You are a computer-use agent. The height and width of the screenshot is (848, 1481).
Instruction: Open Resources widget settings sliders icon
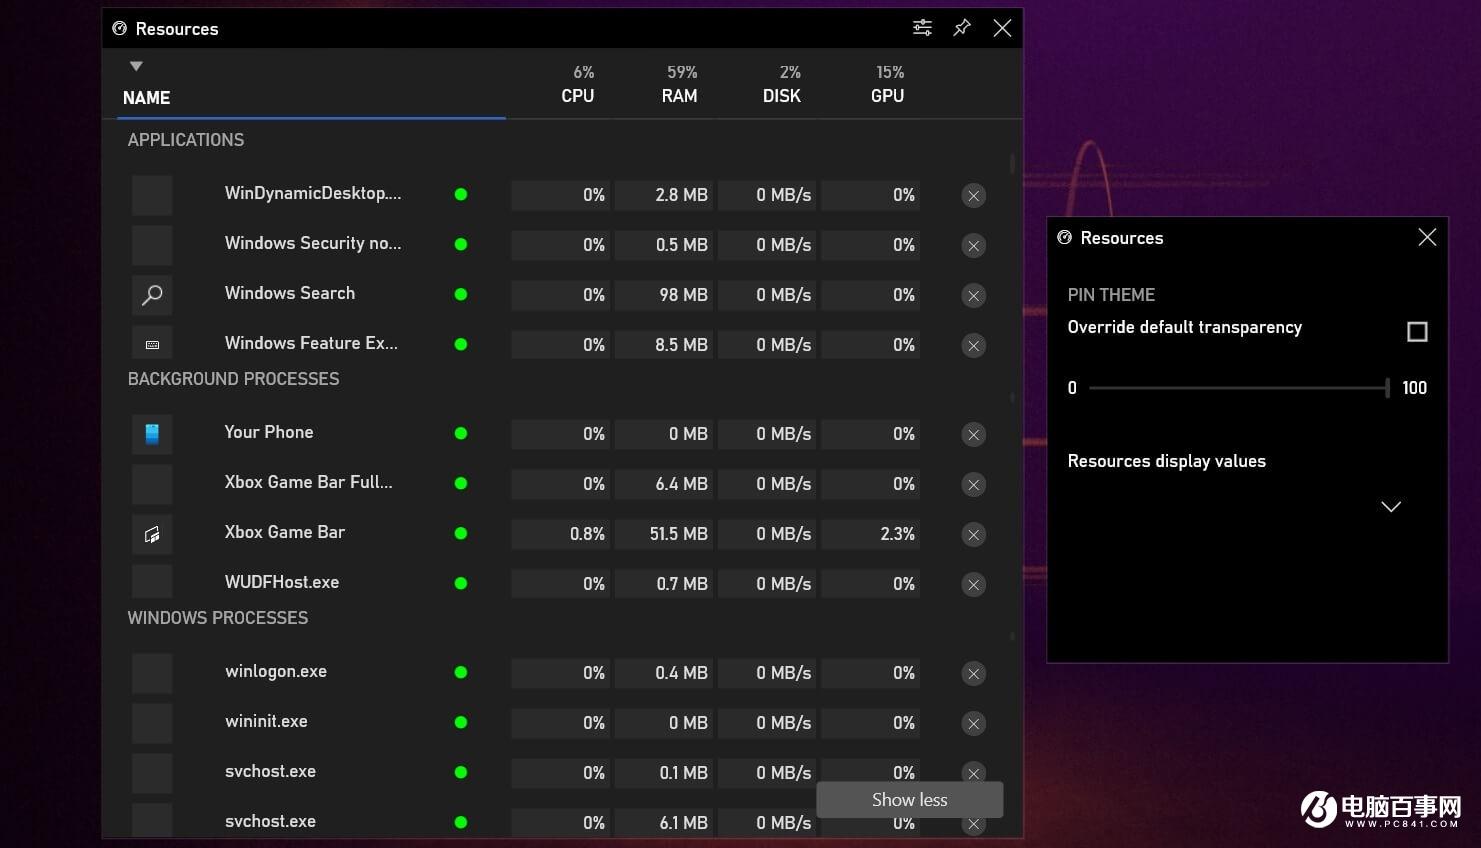(x=922, y=28)
